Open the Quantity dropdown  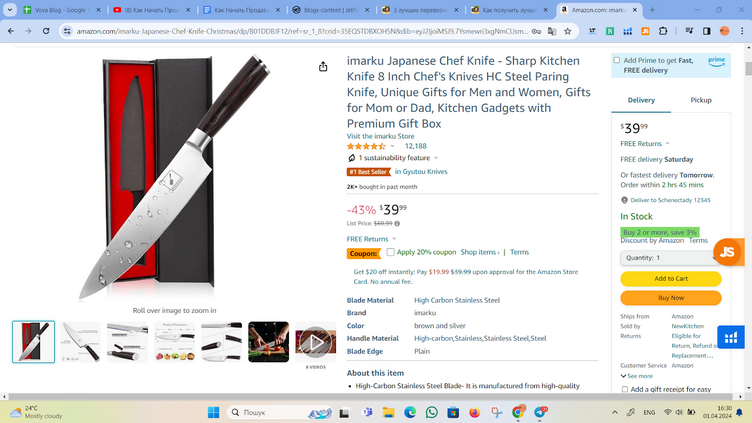coord(670,258)
